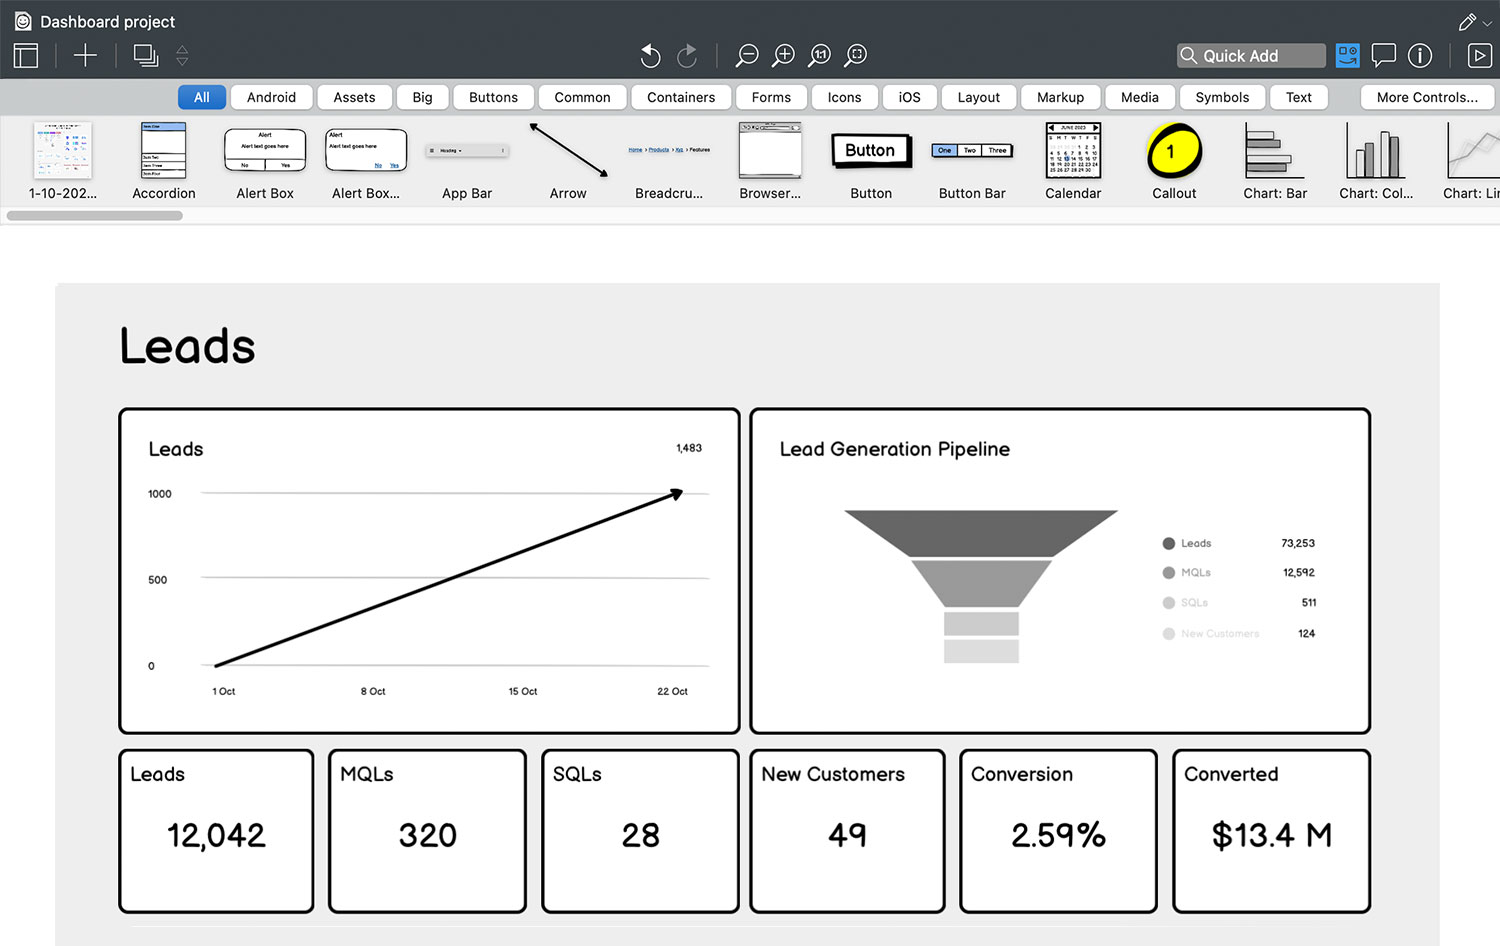The width and height of the screenshot is (1500, 946).
Task: Select the Containers category tab
Action: 681,97
